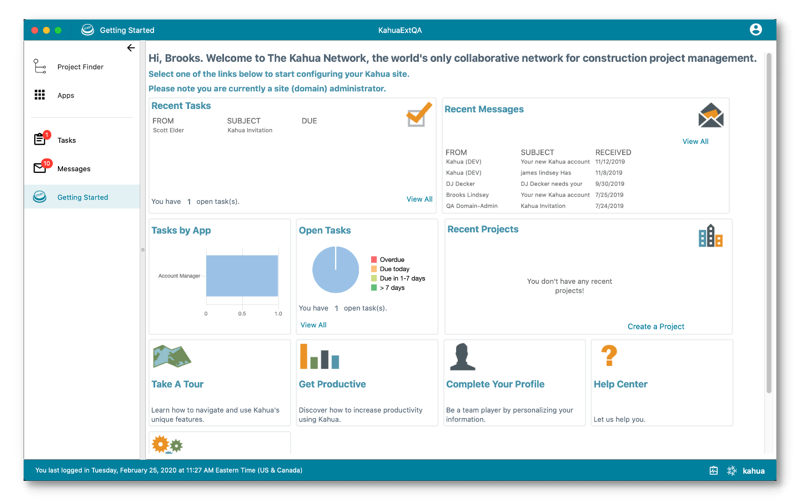This screenshot has height=500, width=800.
Task: Open the Help Center question mark
Action: click(x=609, y=356)
